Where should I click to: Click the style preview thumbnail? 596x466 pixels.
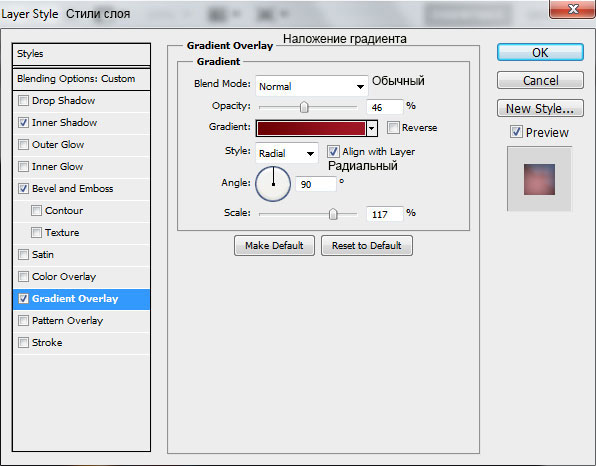click(539, 179)
